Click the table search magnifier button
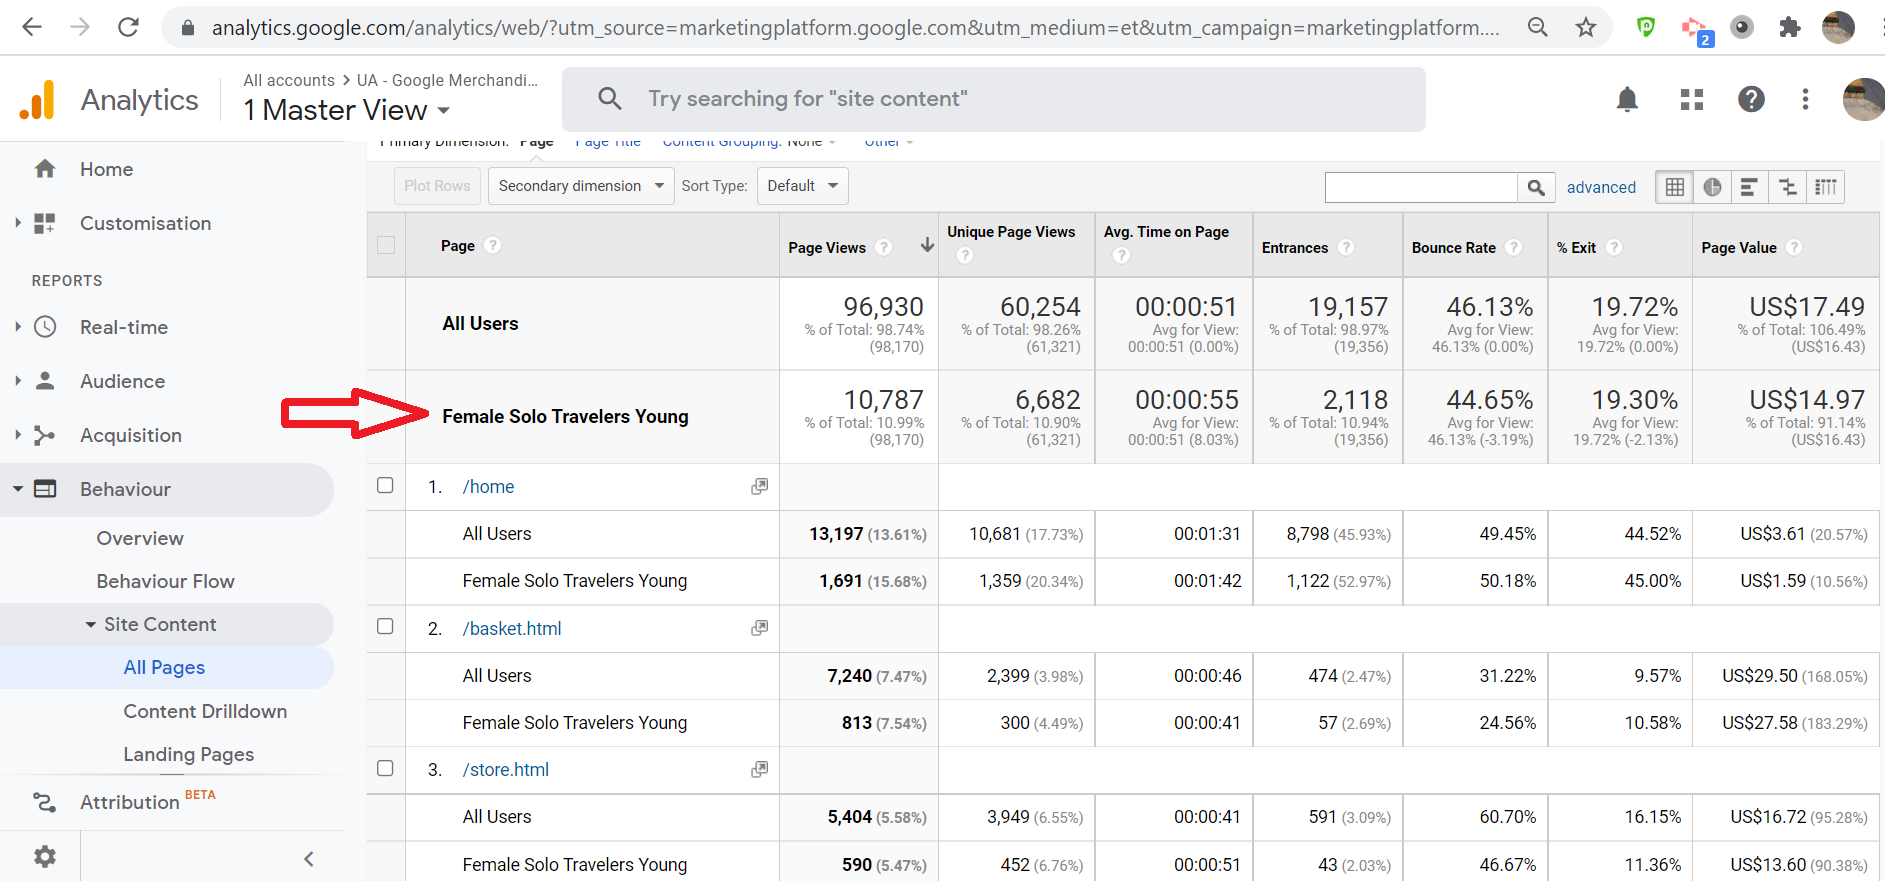The width and height of the screenshot is (1885, 881). [x=1536, y=187]
